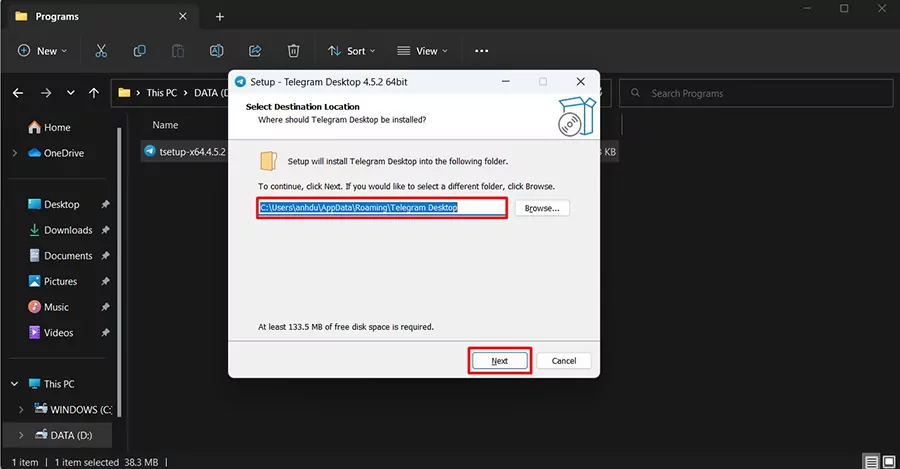Screen dimensions: 900x469
Task: Open the New dropdown button
Action: click(x=42, y=51)
